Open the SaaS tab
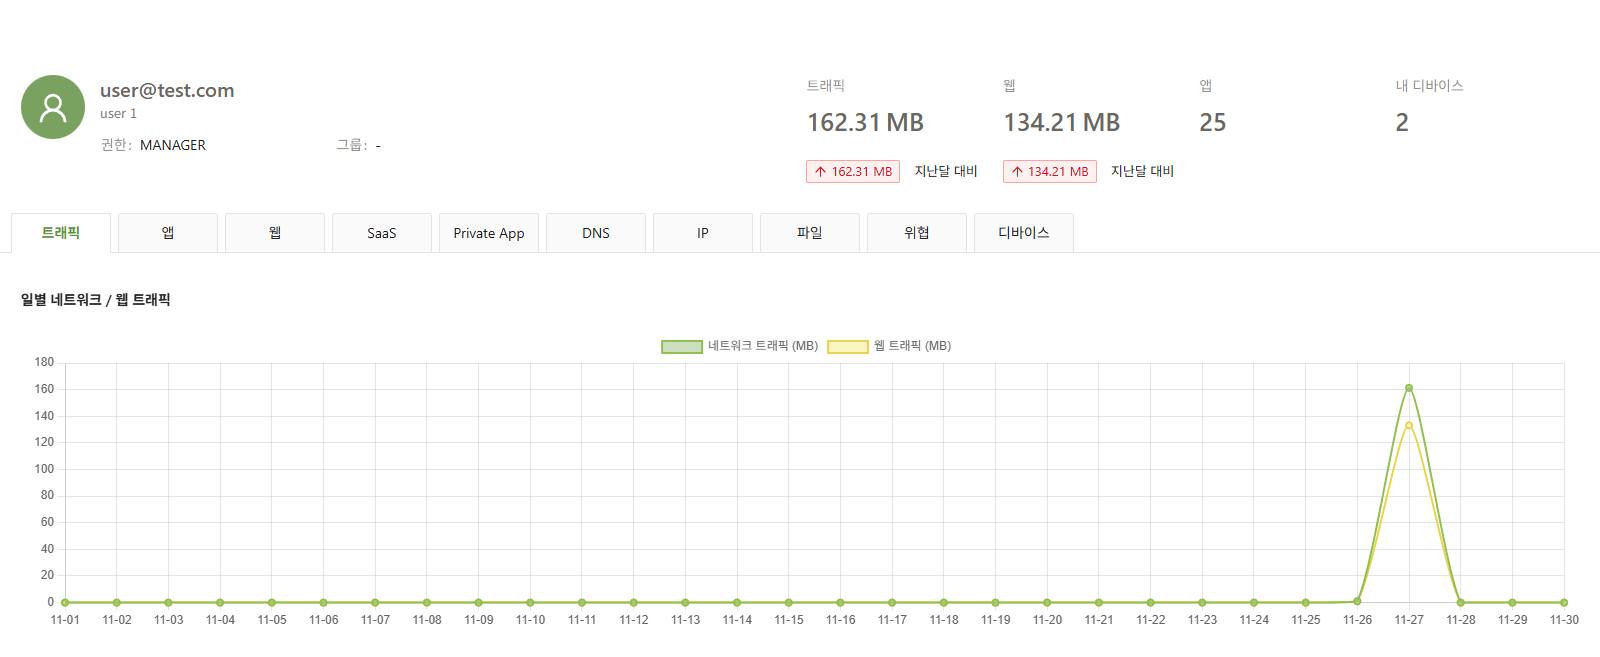 pos(382,233)
